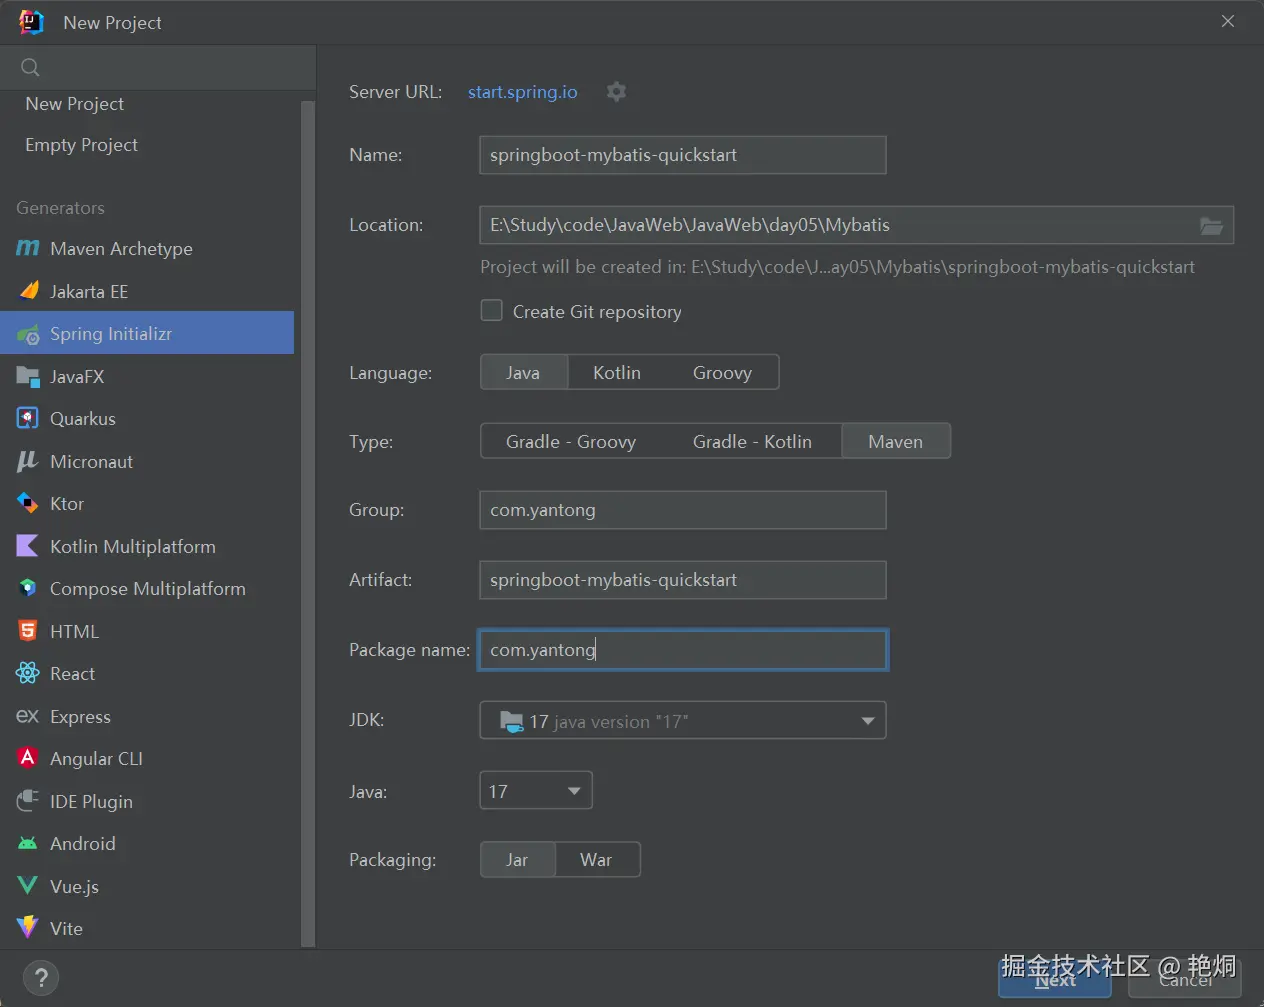This screenshot has width=1264, height=1007.
Task: Choose Maven build type
Action: (896, 442)
